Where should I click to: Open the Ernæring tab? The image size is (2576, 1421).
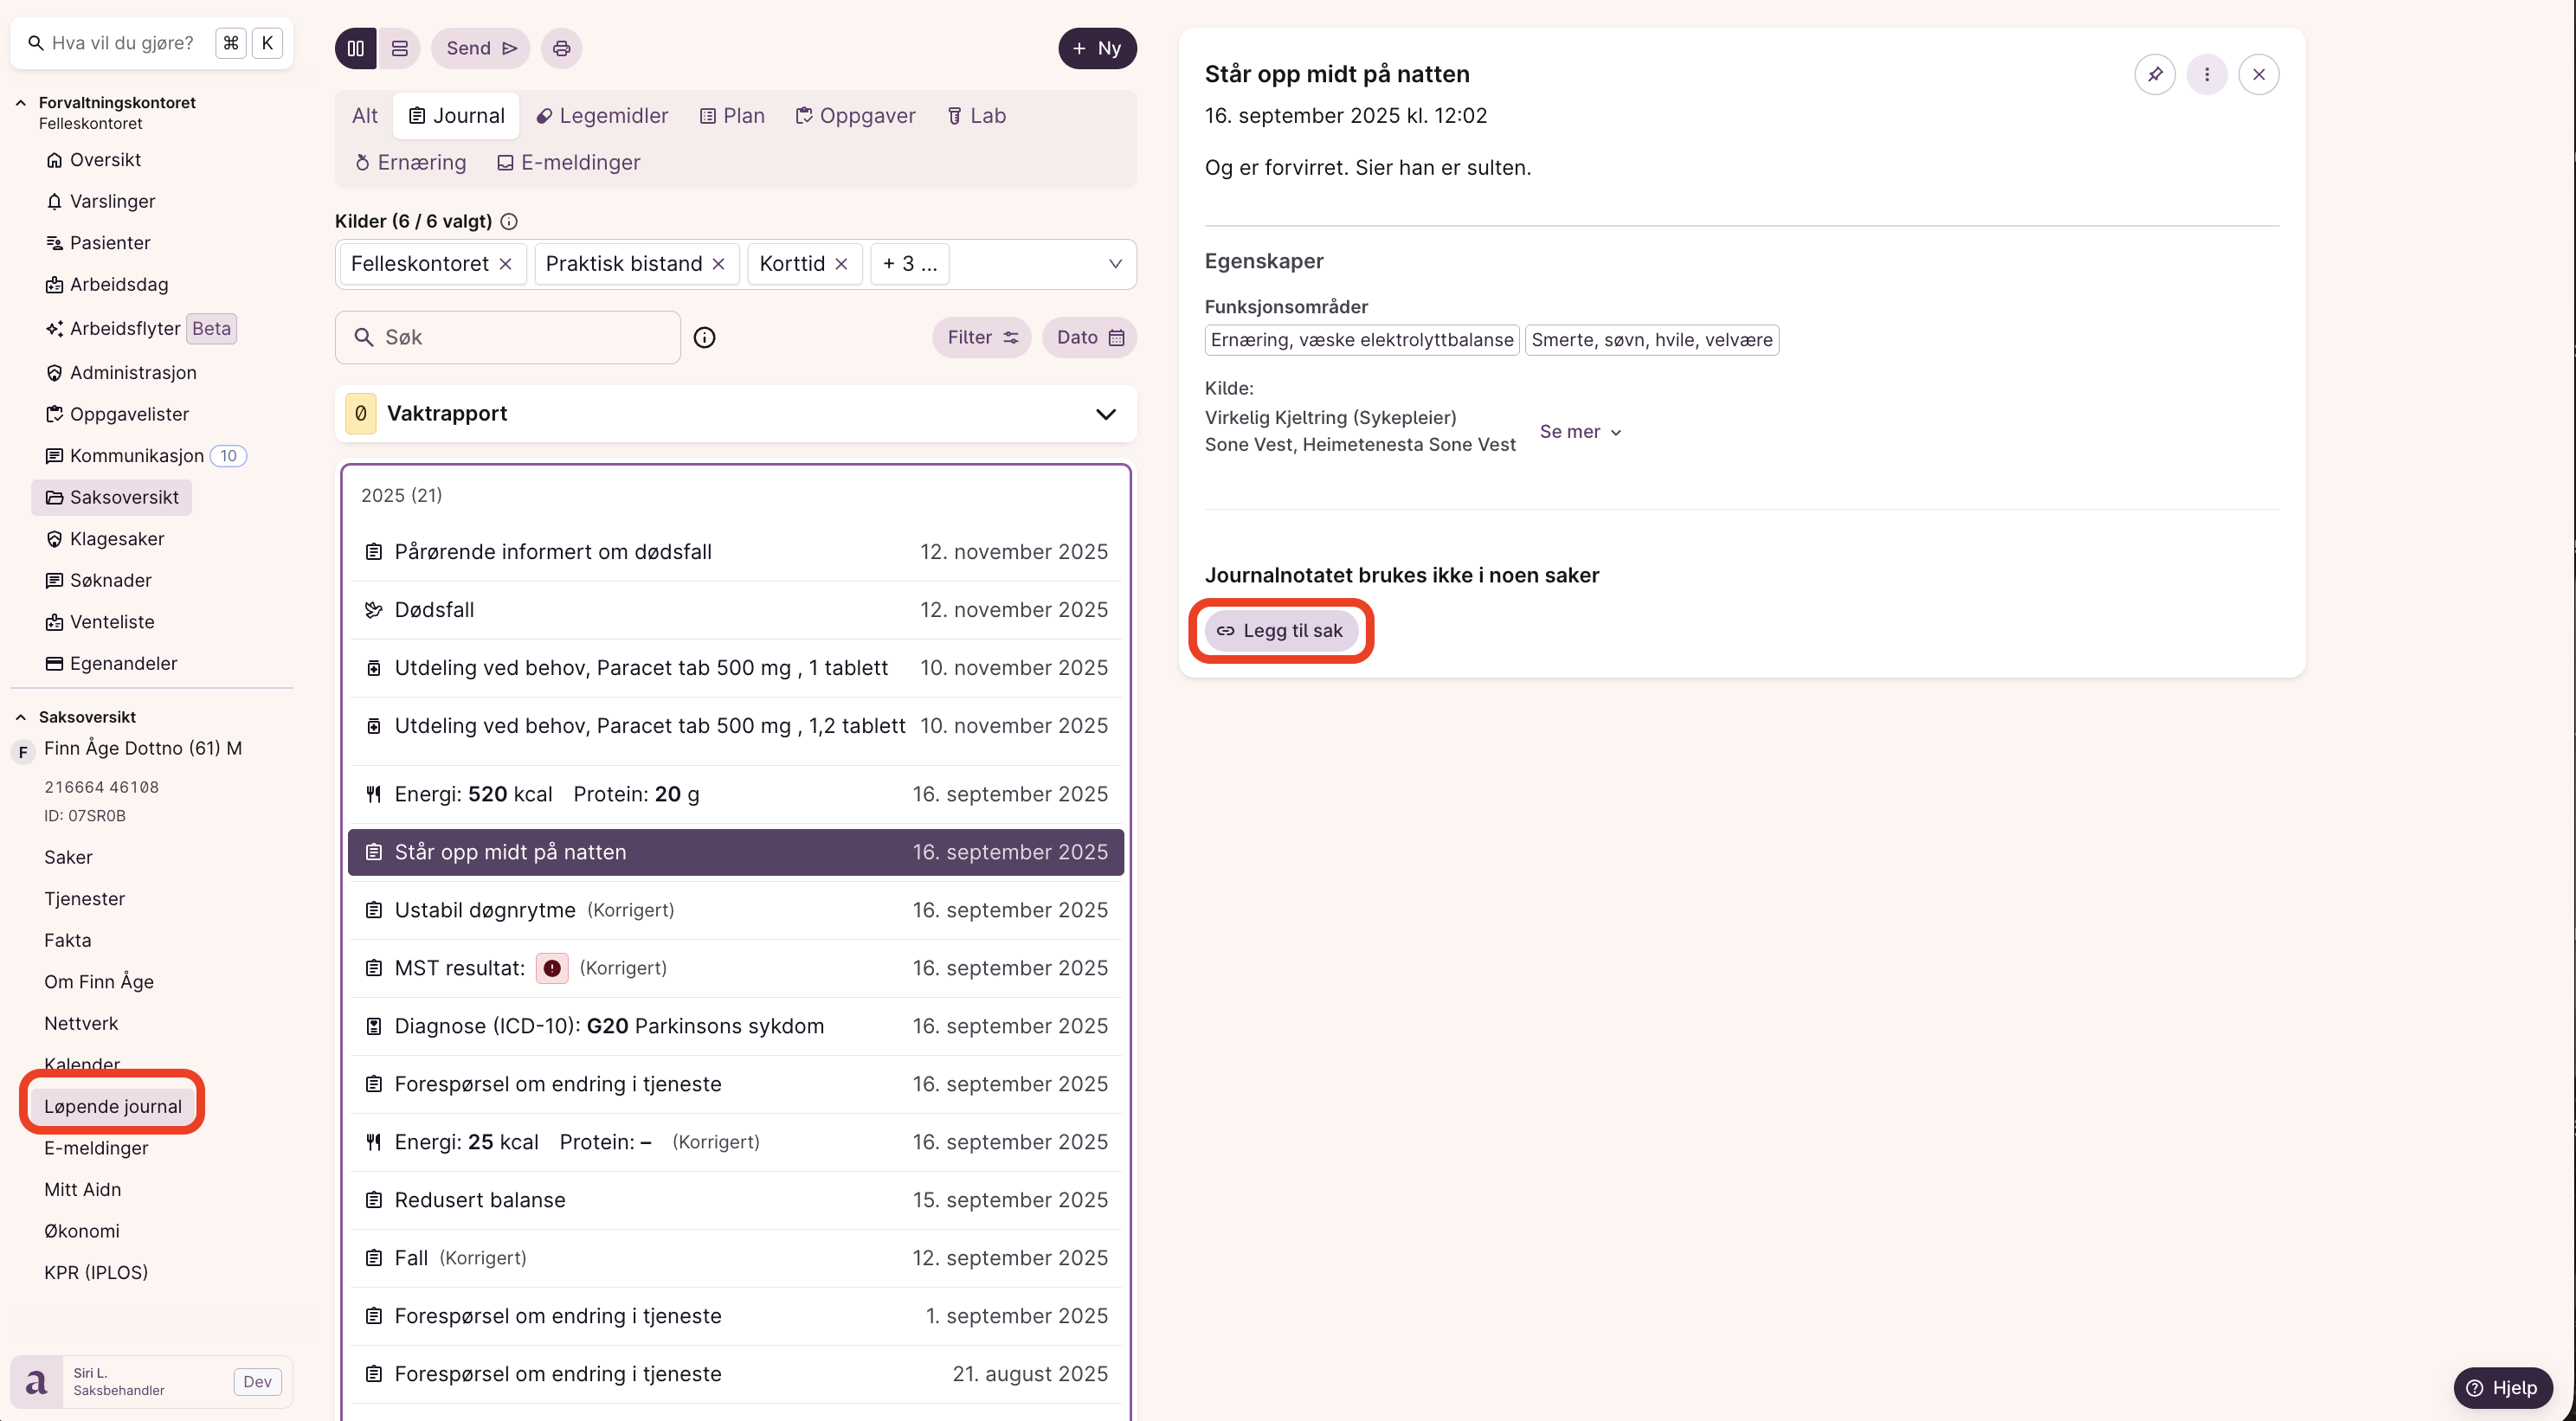point(410,162)
